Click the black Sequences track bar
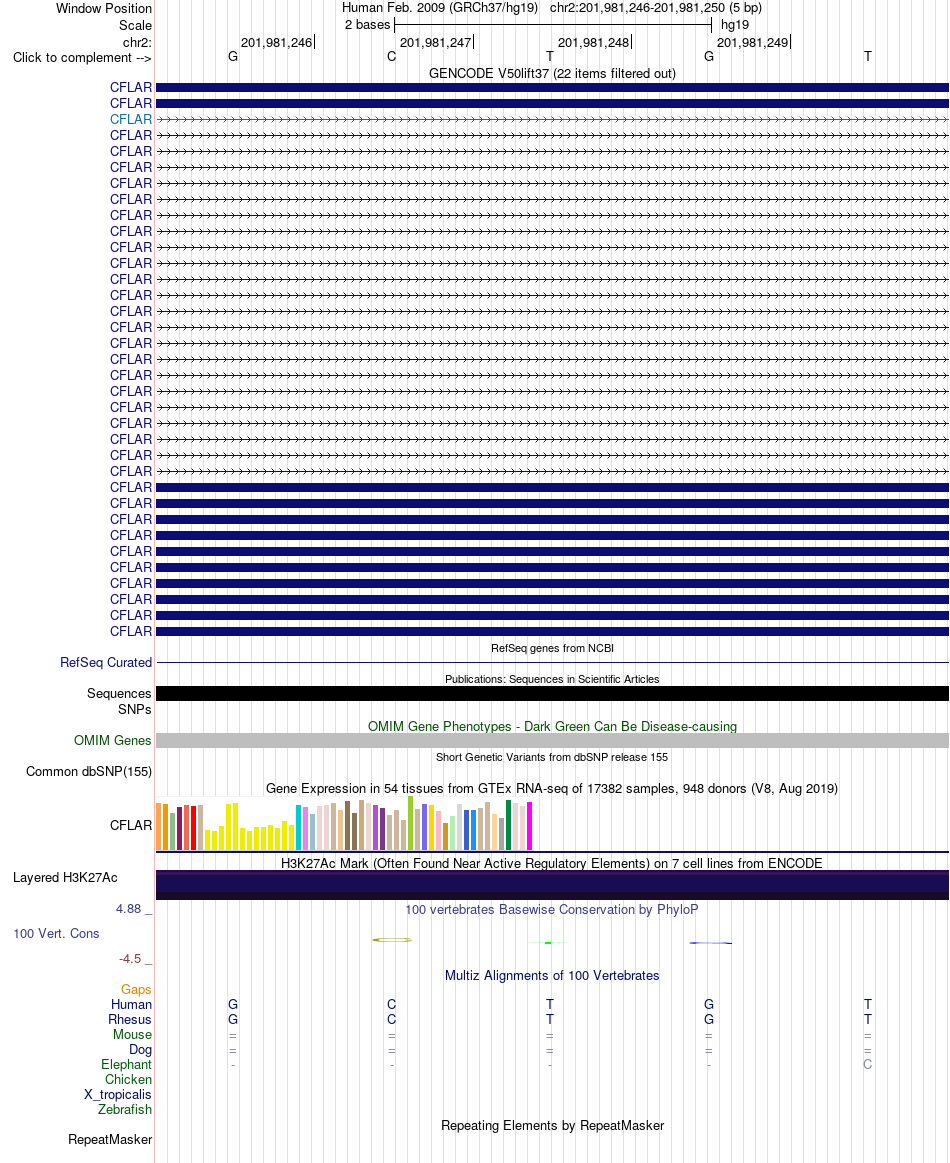 tap(552, 693)
